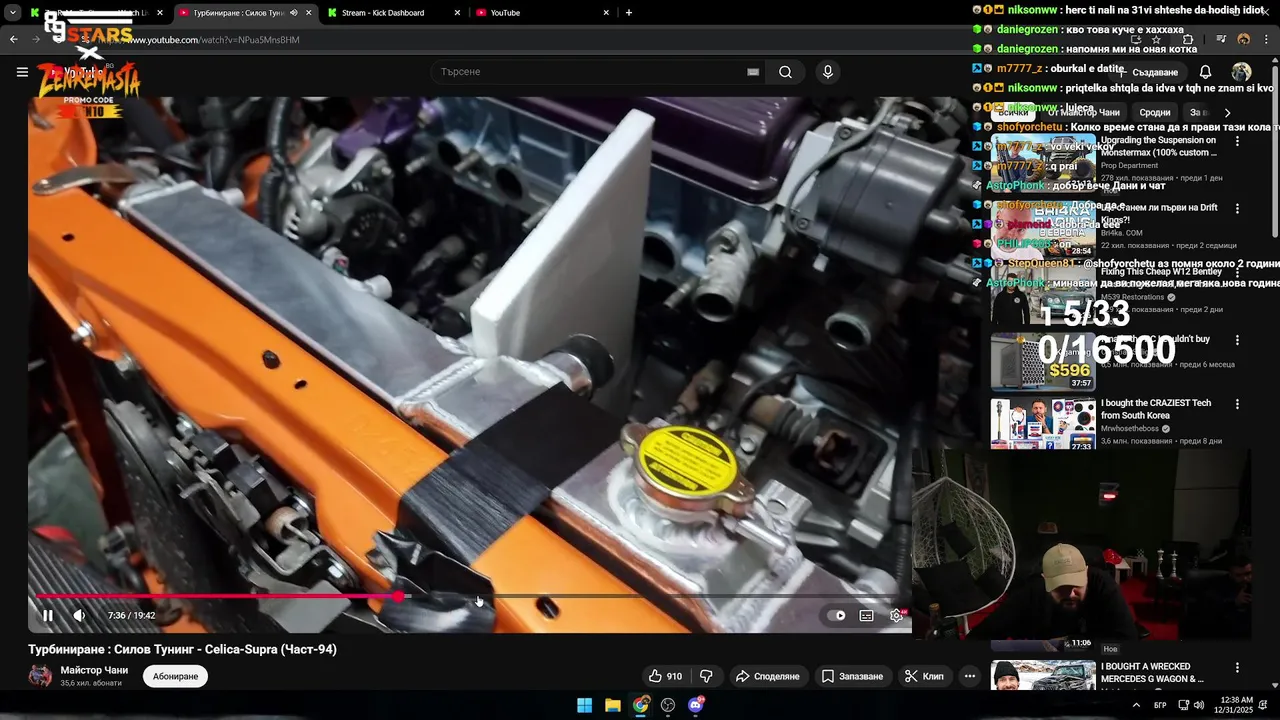Mute tab via speaker icon on video tab
Viewport: 1280px width, 720px height.
293,13
